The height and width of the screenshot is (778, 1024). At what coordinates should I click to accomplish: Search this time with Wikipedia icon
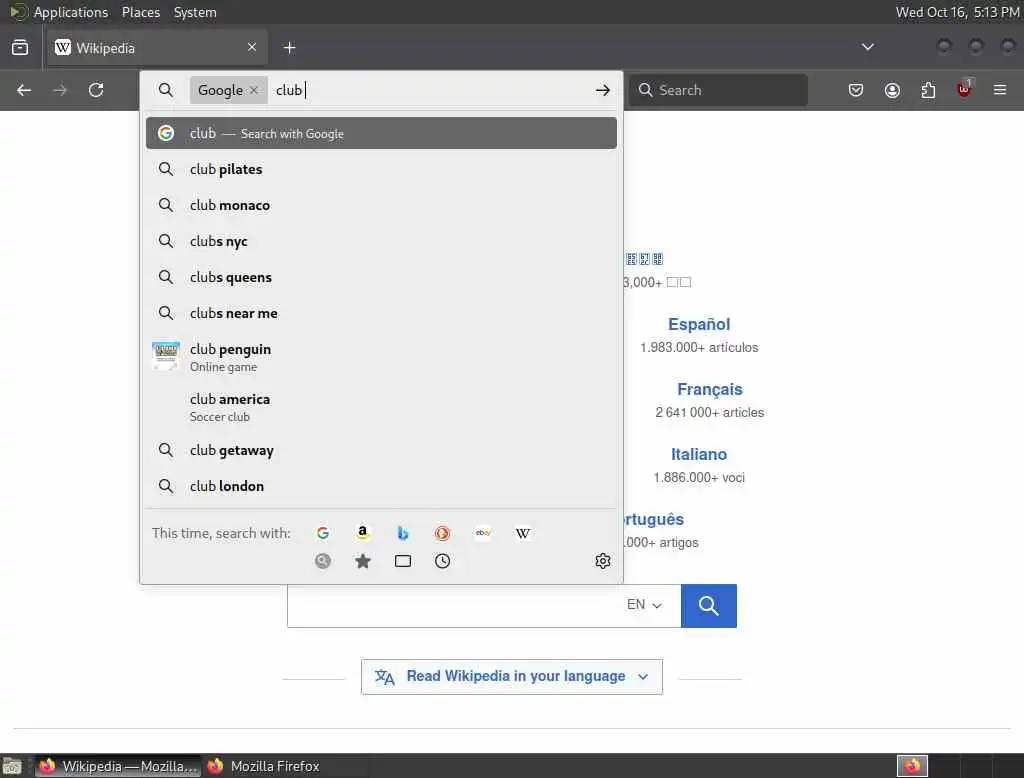pos(522,533)
